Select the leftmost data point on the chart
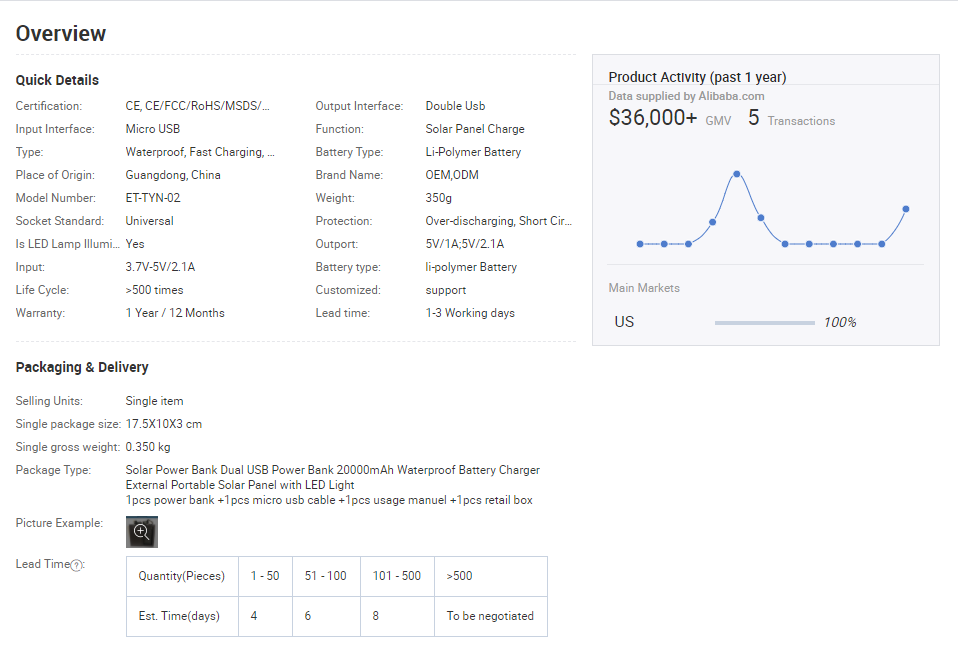 pyautogui.click(x=640, y=244)
